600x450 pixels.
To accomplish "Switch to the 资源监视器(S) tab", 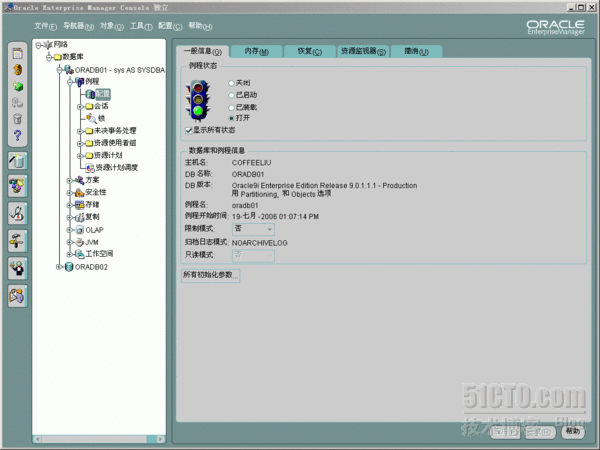I will point(363,51).
